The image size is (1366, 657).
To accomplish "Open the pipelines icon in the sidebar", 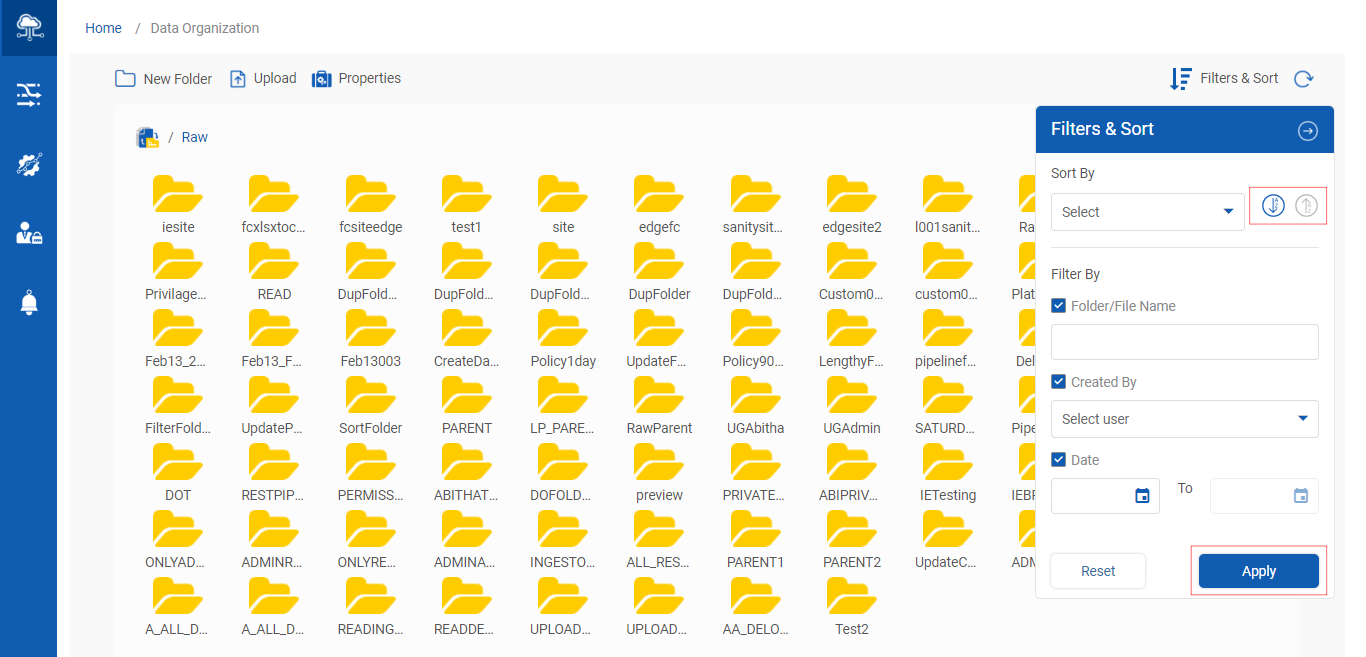I will click(28, 95).
